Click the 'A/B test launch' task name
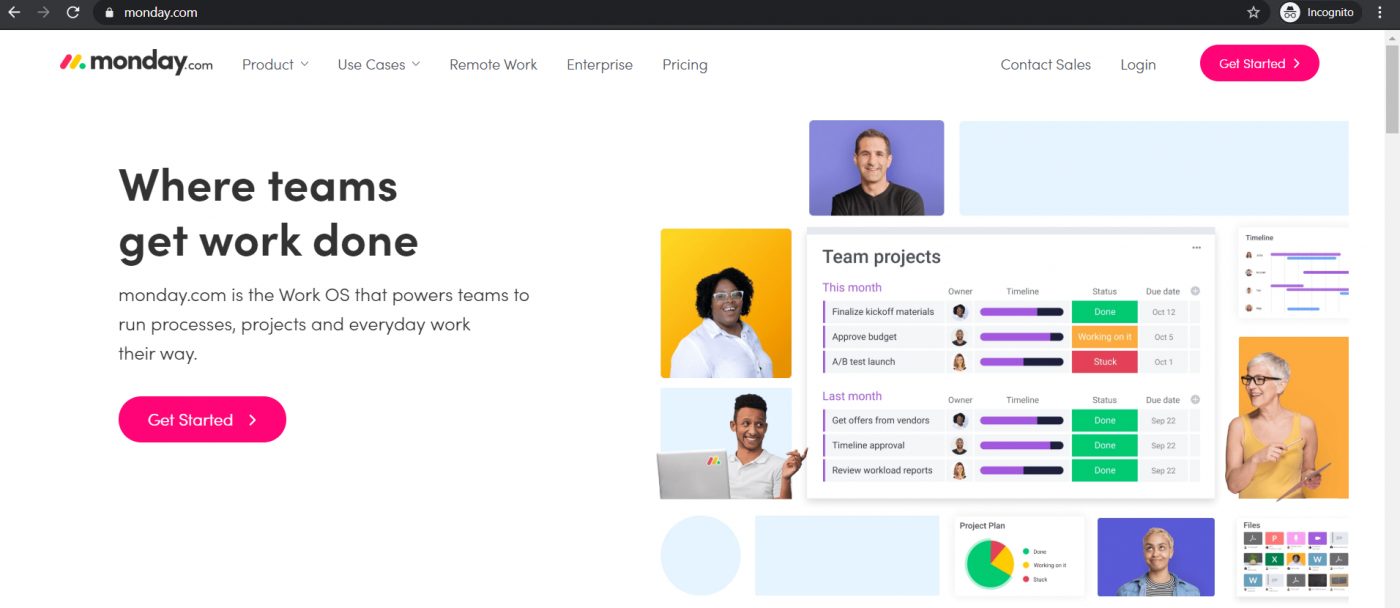This screenshot has height=608, width=1400. click(863, 362)
